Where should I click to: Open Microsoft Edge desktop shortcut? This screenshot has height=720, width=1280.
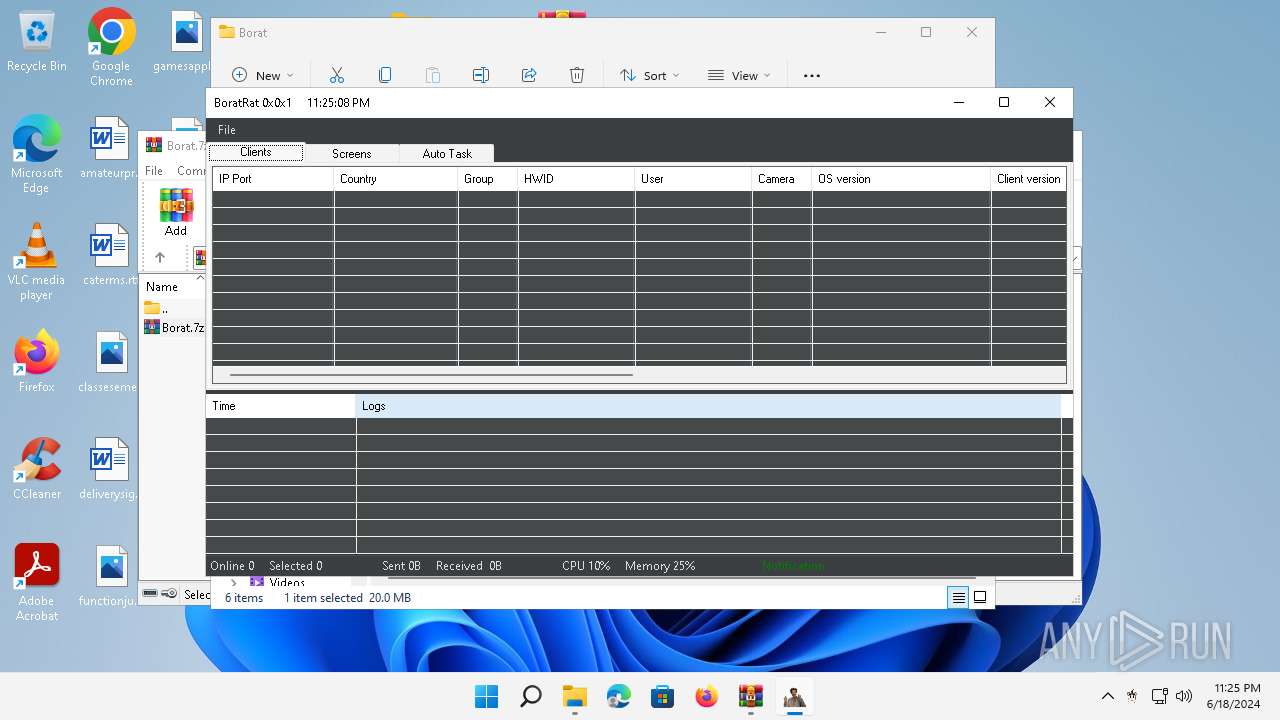click(37, 154)
